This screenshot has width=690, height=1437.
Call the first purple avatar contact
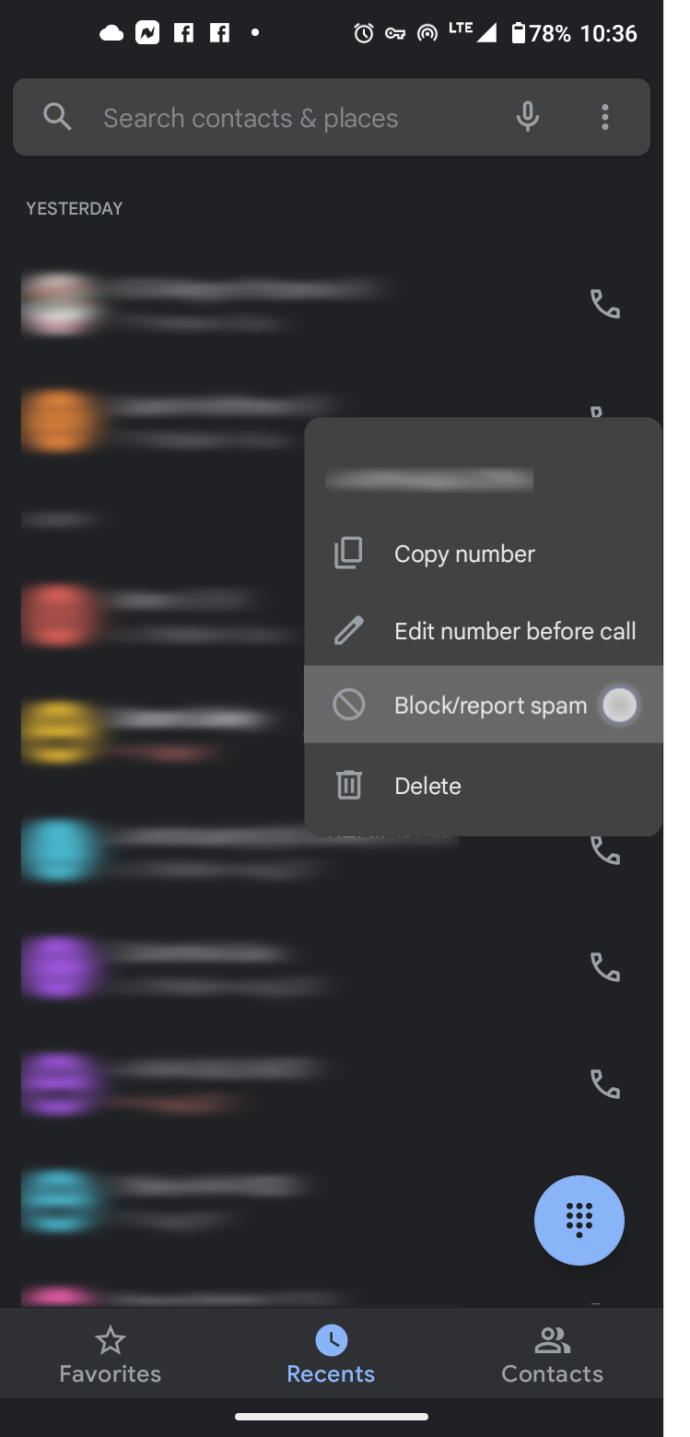click(x=605, y=967)
